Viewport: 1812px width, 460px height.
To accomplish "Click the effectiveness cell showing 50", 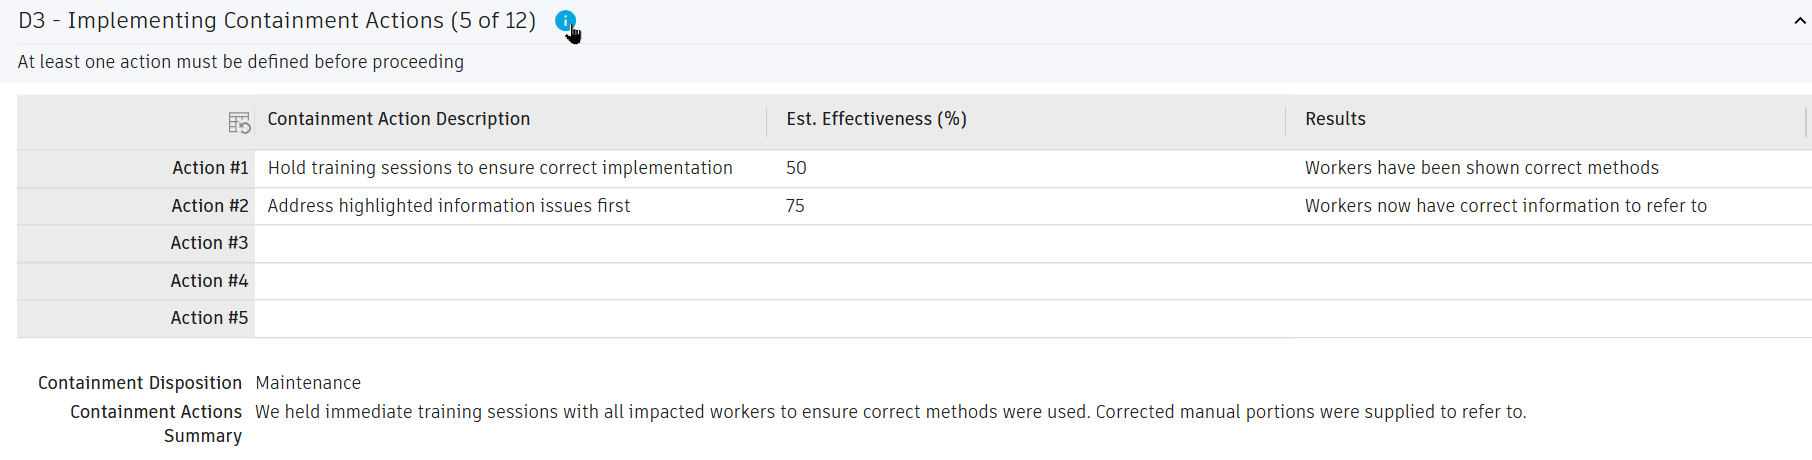I will point(796,168).
